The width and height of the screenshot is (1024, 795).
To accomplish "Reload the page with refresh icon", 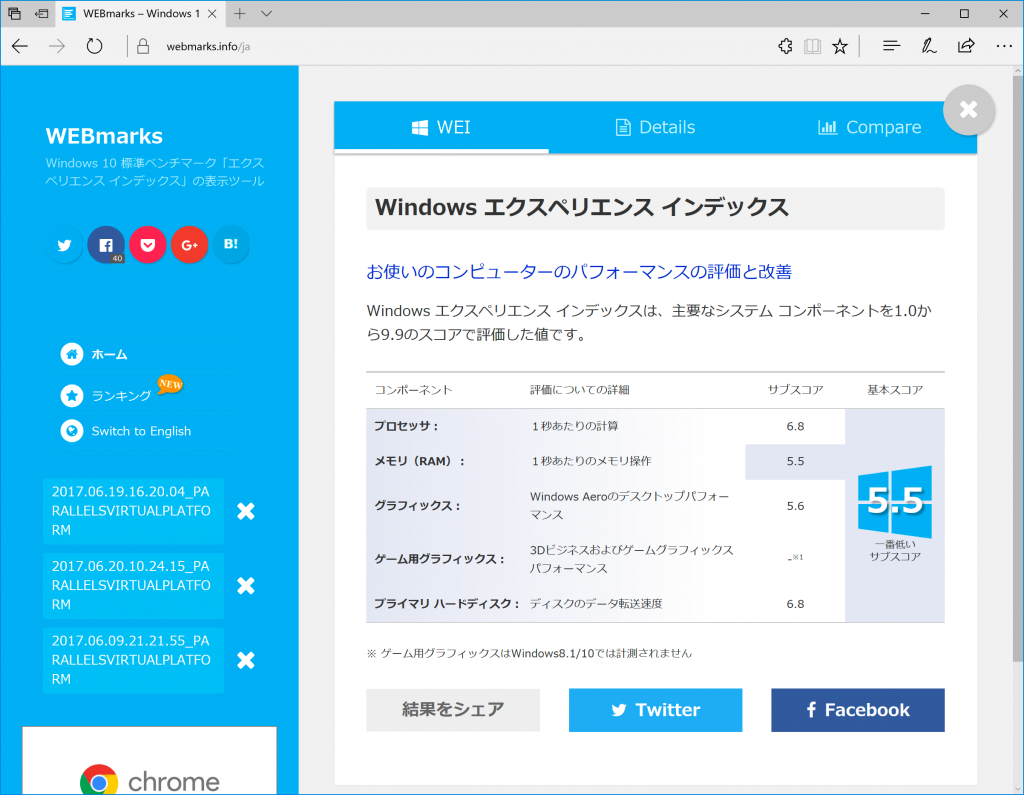I will 95,46.
